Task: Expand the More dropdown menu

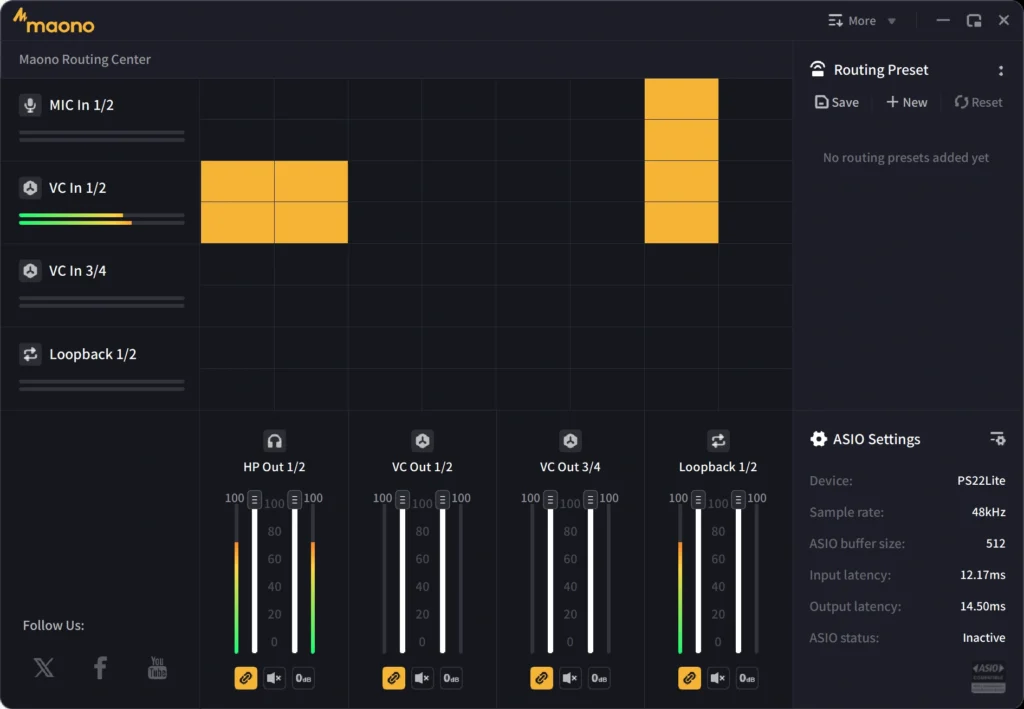Action: tap(862, 21)
